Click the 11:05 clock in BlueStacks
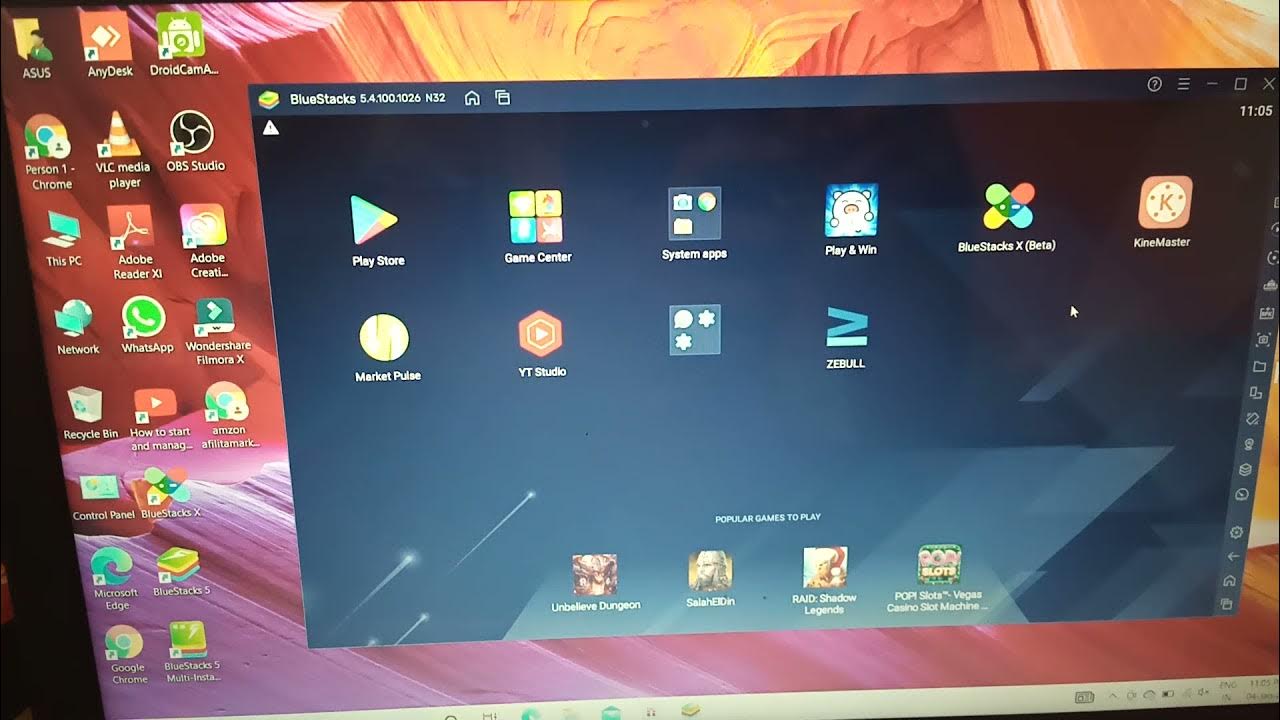 (x=1255, y=112)
